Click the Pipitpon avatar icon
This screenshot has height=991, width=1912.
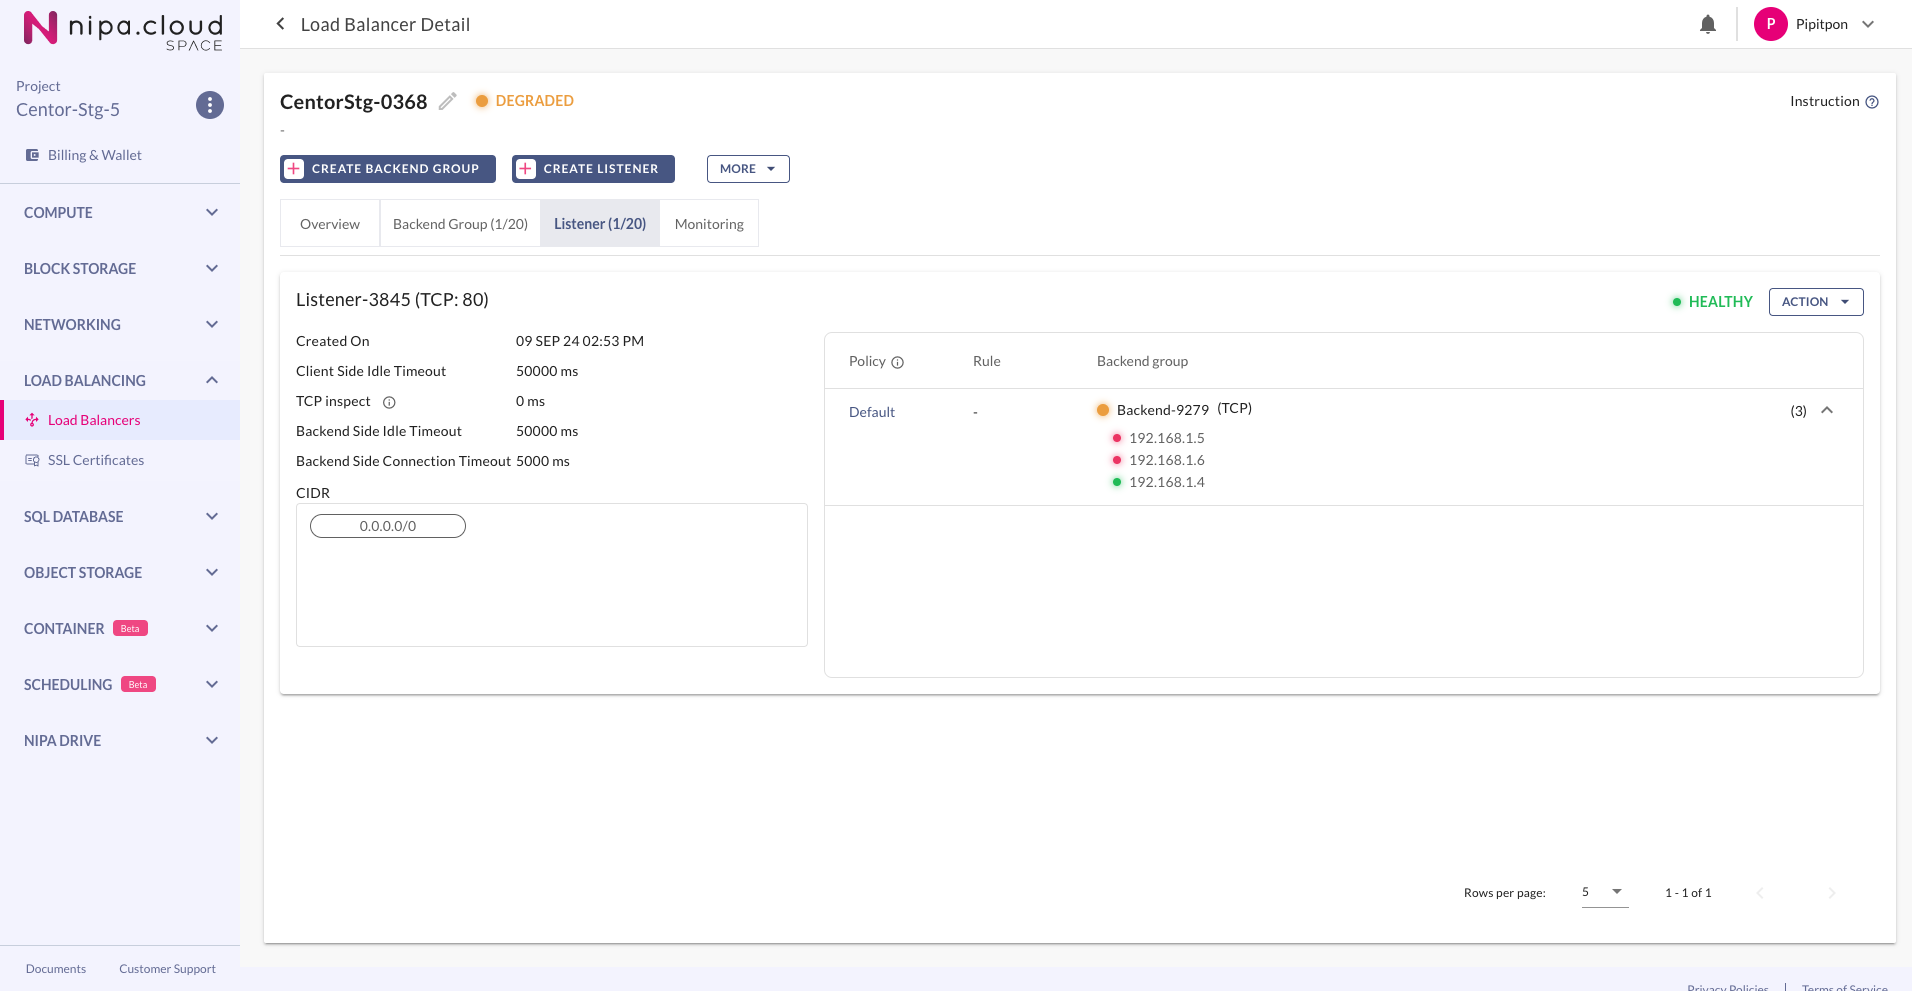coord(1771,24)
